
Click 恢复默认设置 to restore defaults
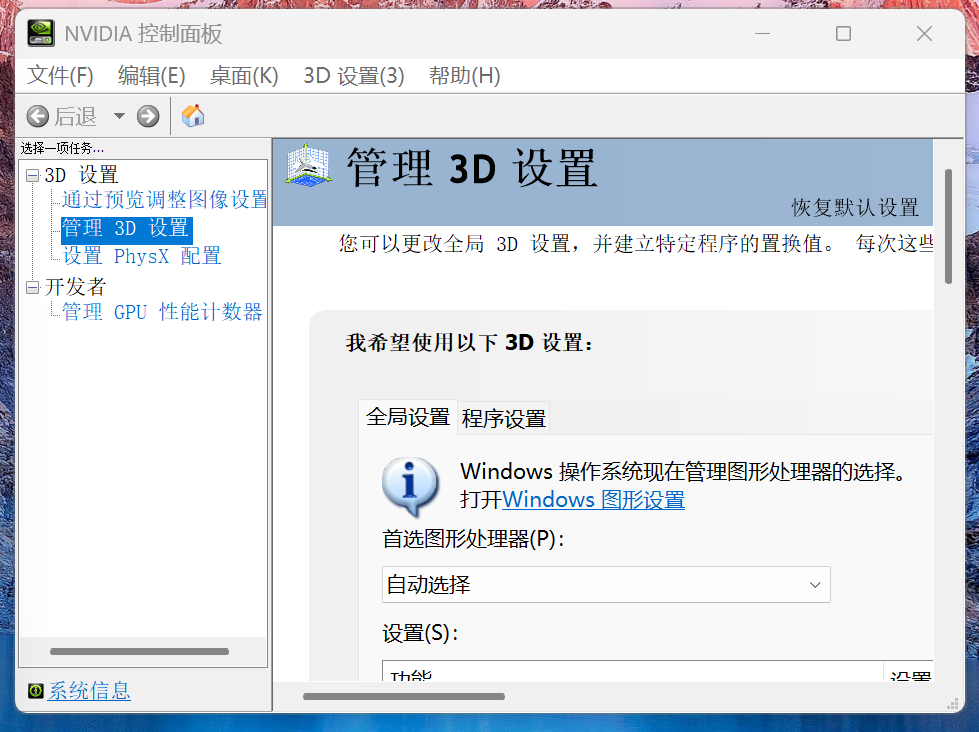(x=855, y=207)
